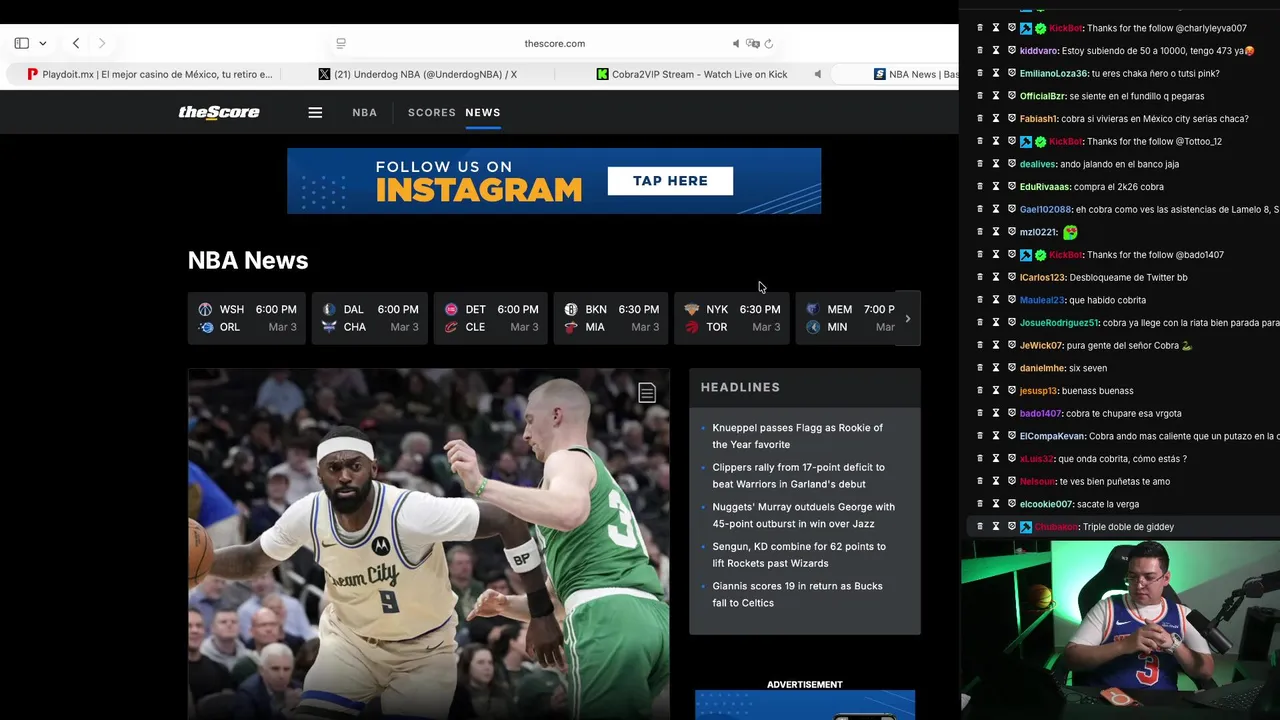Screen dimensions: 1280x720
Task: Delete kiddvaro's chat message with trash icon
Action: click(980, 50)
